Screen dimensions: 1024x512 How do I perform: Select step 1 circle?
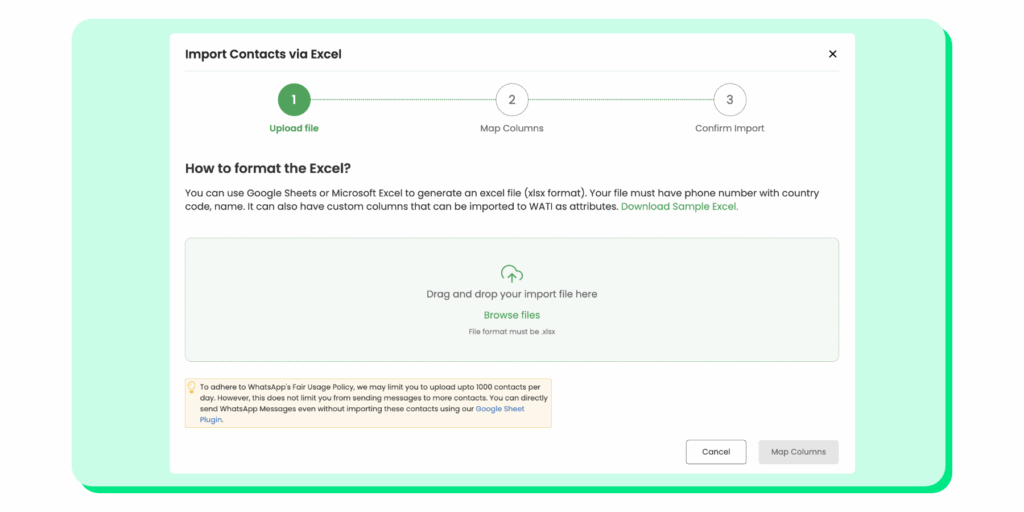click(294, 99)
